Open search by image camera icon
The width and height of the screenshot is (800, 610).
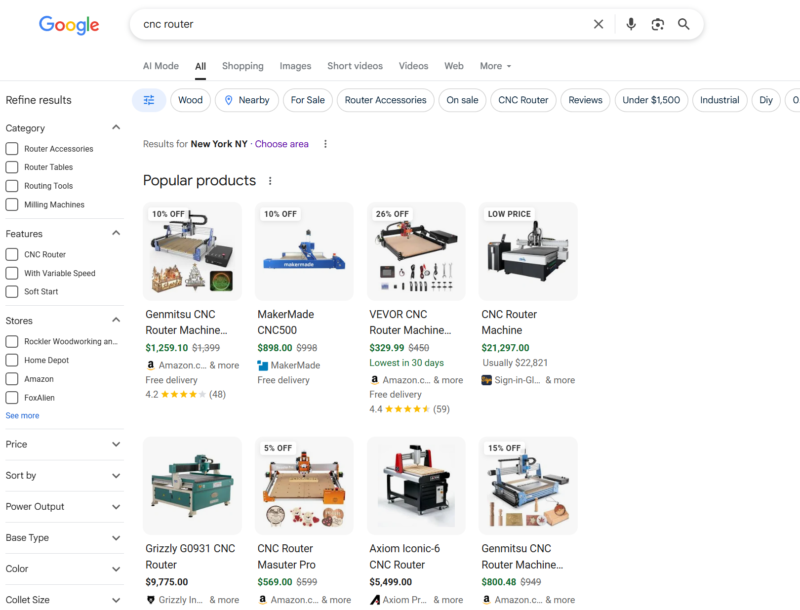(x=657, y=24)
